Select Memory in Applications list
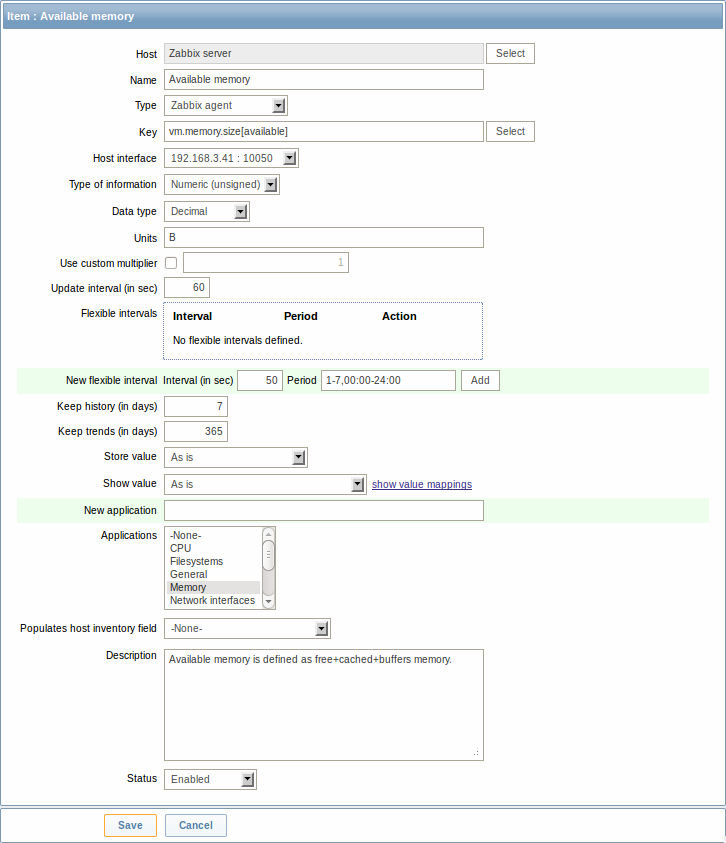Image resolution: width=726 pixels, height=843 pixels. 214,587
